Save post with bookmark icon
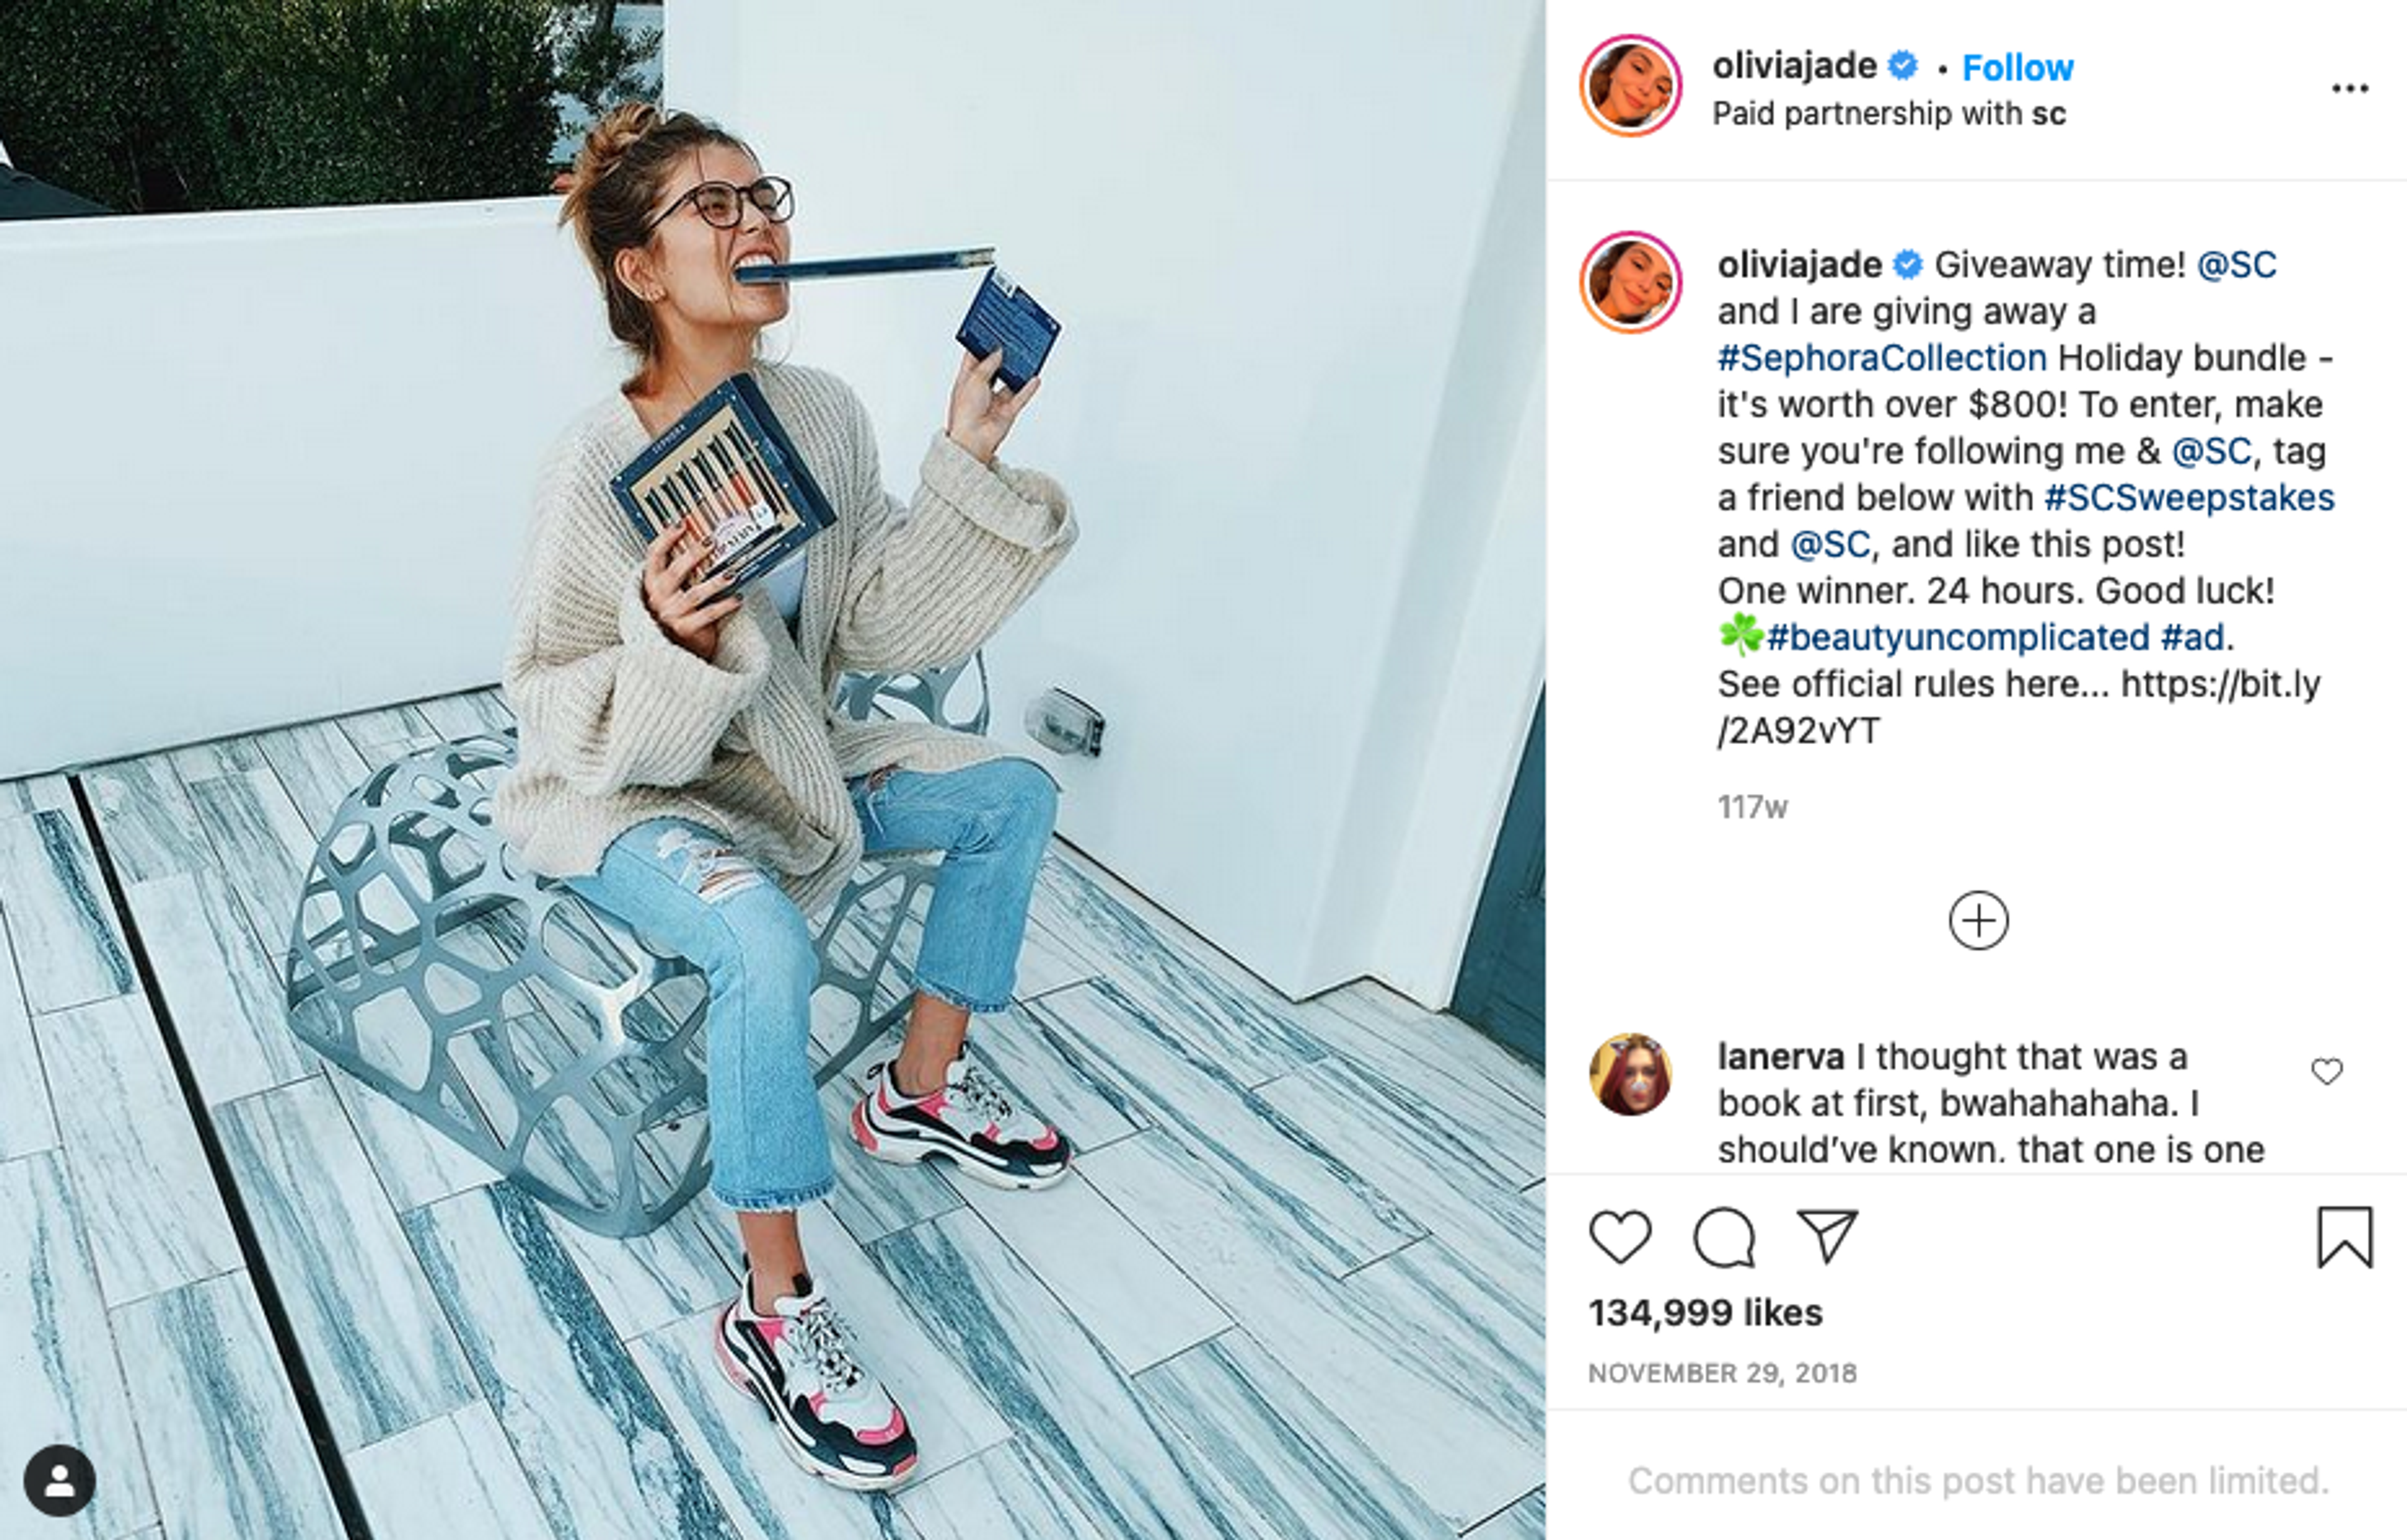 coord(2345,1237)
